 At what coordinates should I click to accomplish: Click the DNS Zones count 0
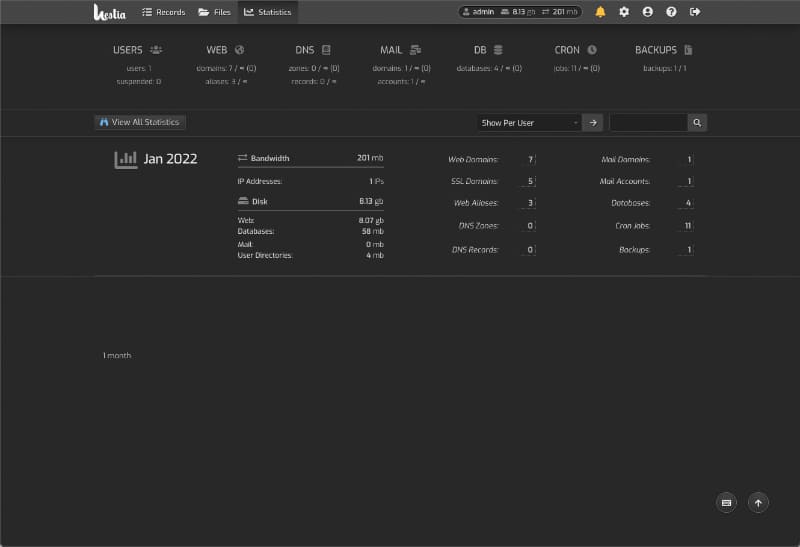530,226
